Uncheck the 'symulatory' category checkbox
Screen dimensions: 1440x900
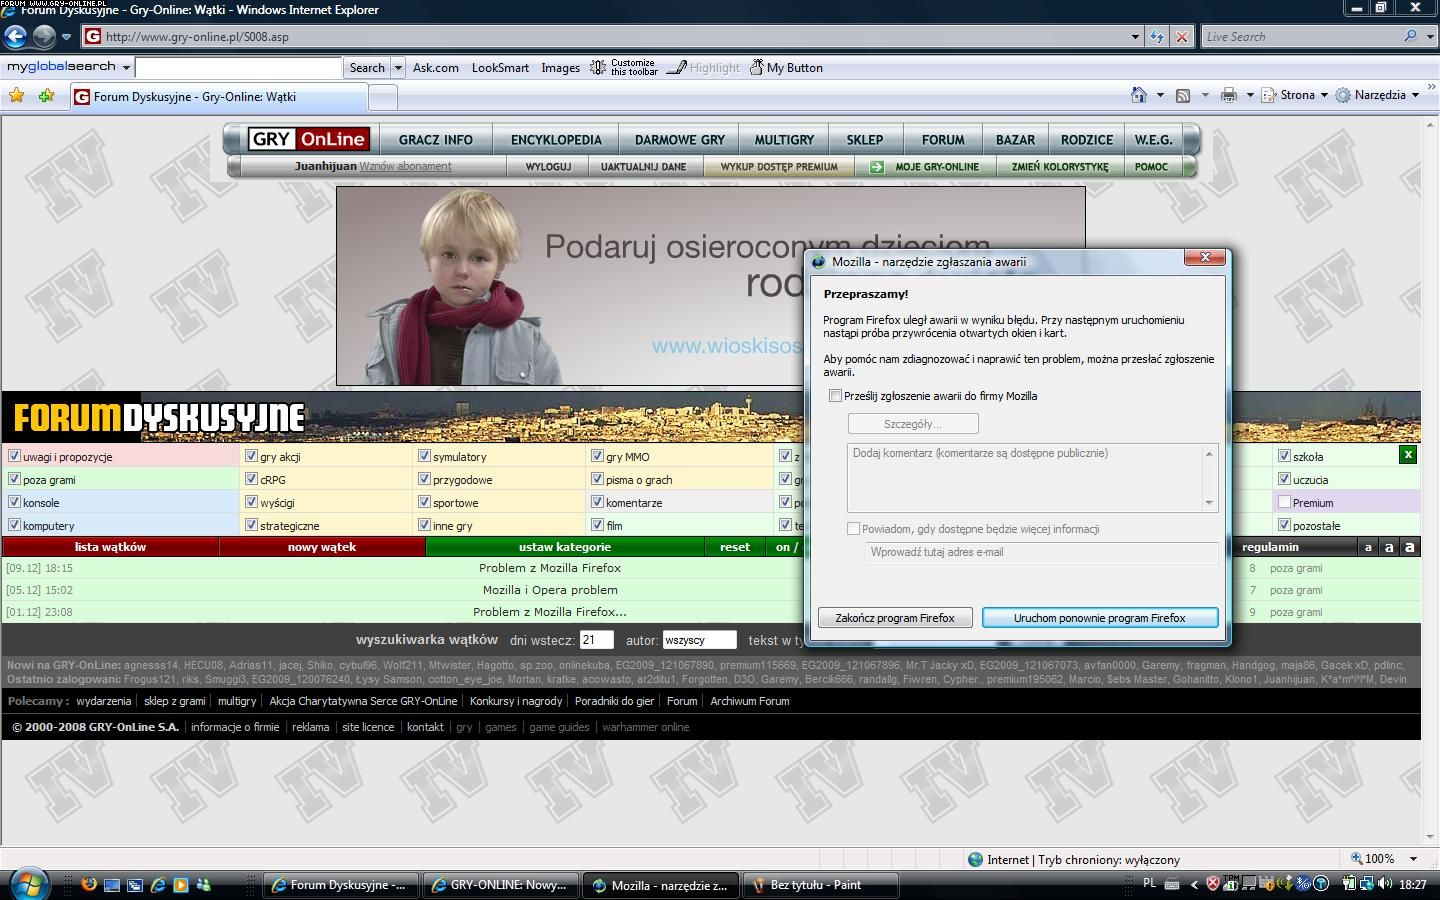click(x=424, y=456)
